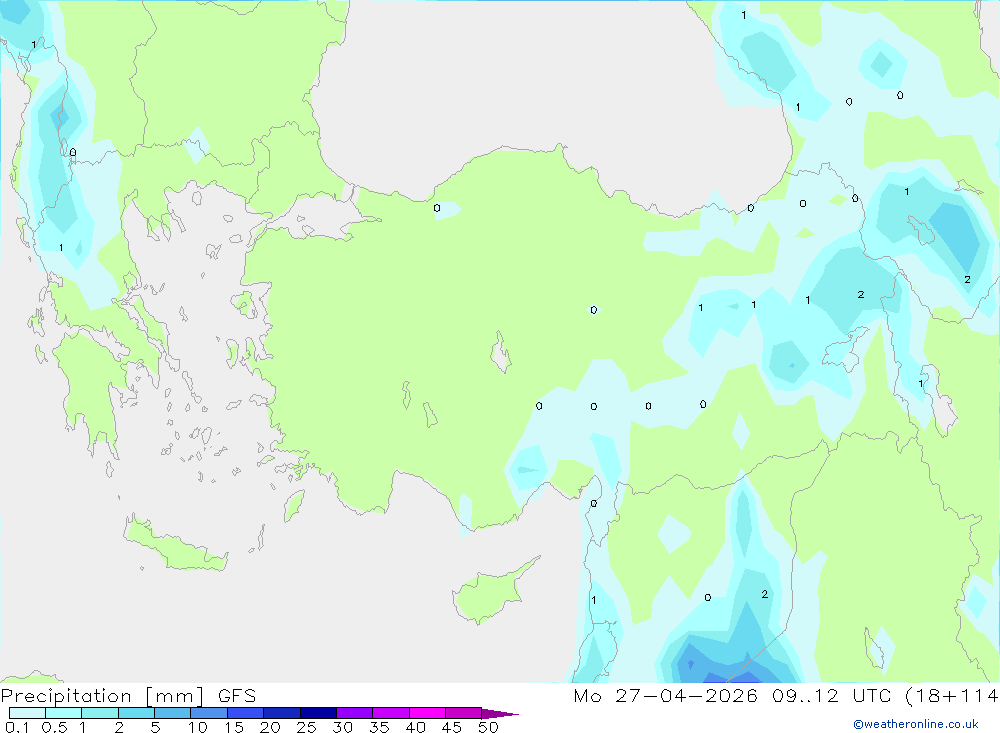This screenshot has width=1000, height=733.
Task: Pick the 10–15 mm legend color swatch
Action: coord(209,713)
